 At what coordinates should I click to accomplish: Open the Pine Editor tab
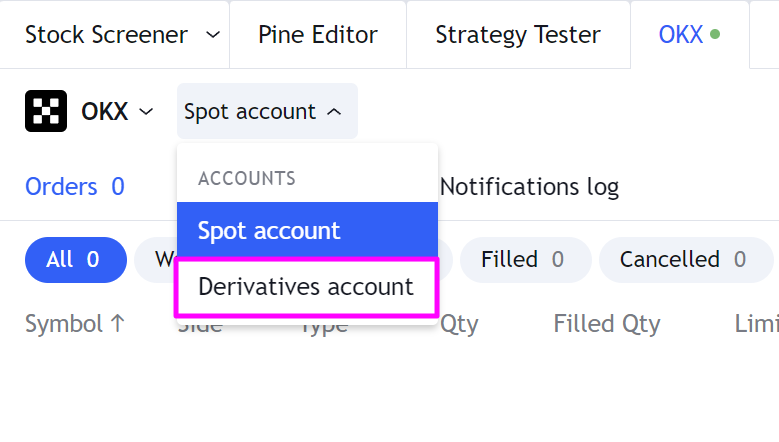point(317,35)
